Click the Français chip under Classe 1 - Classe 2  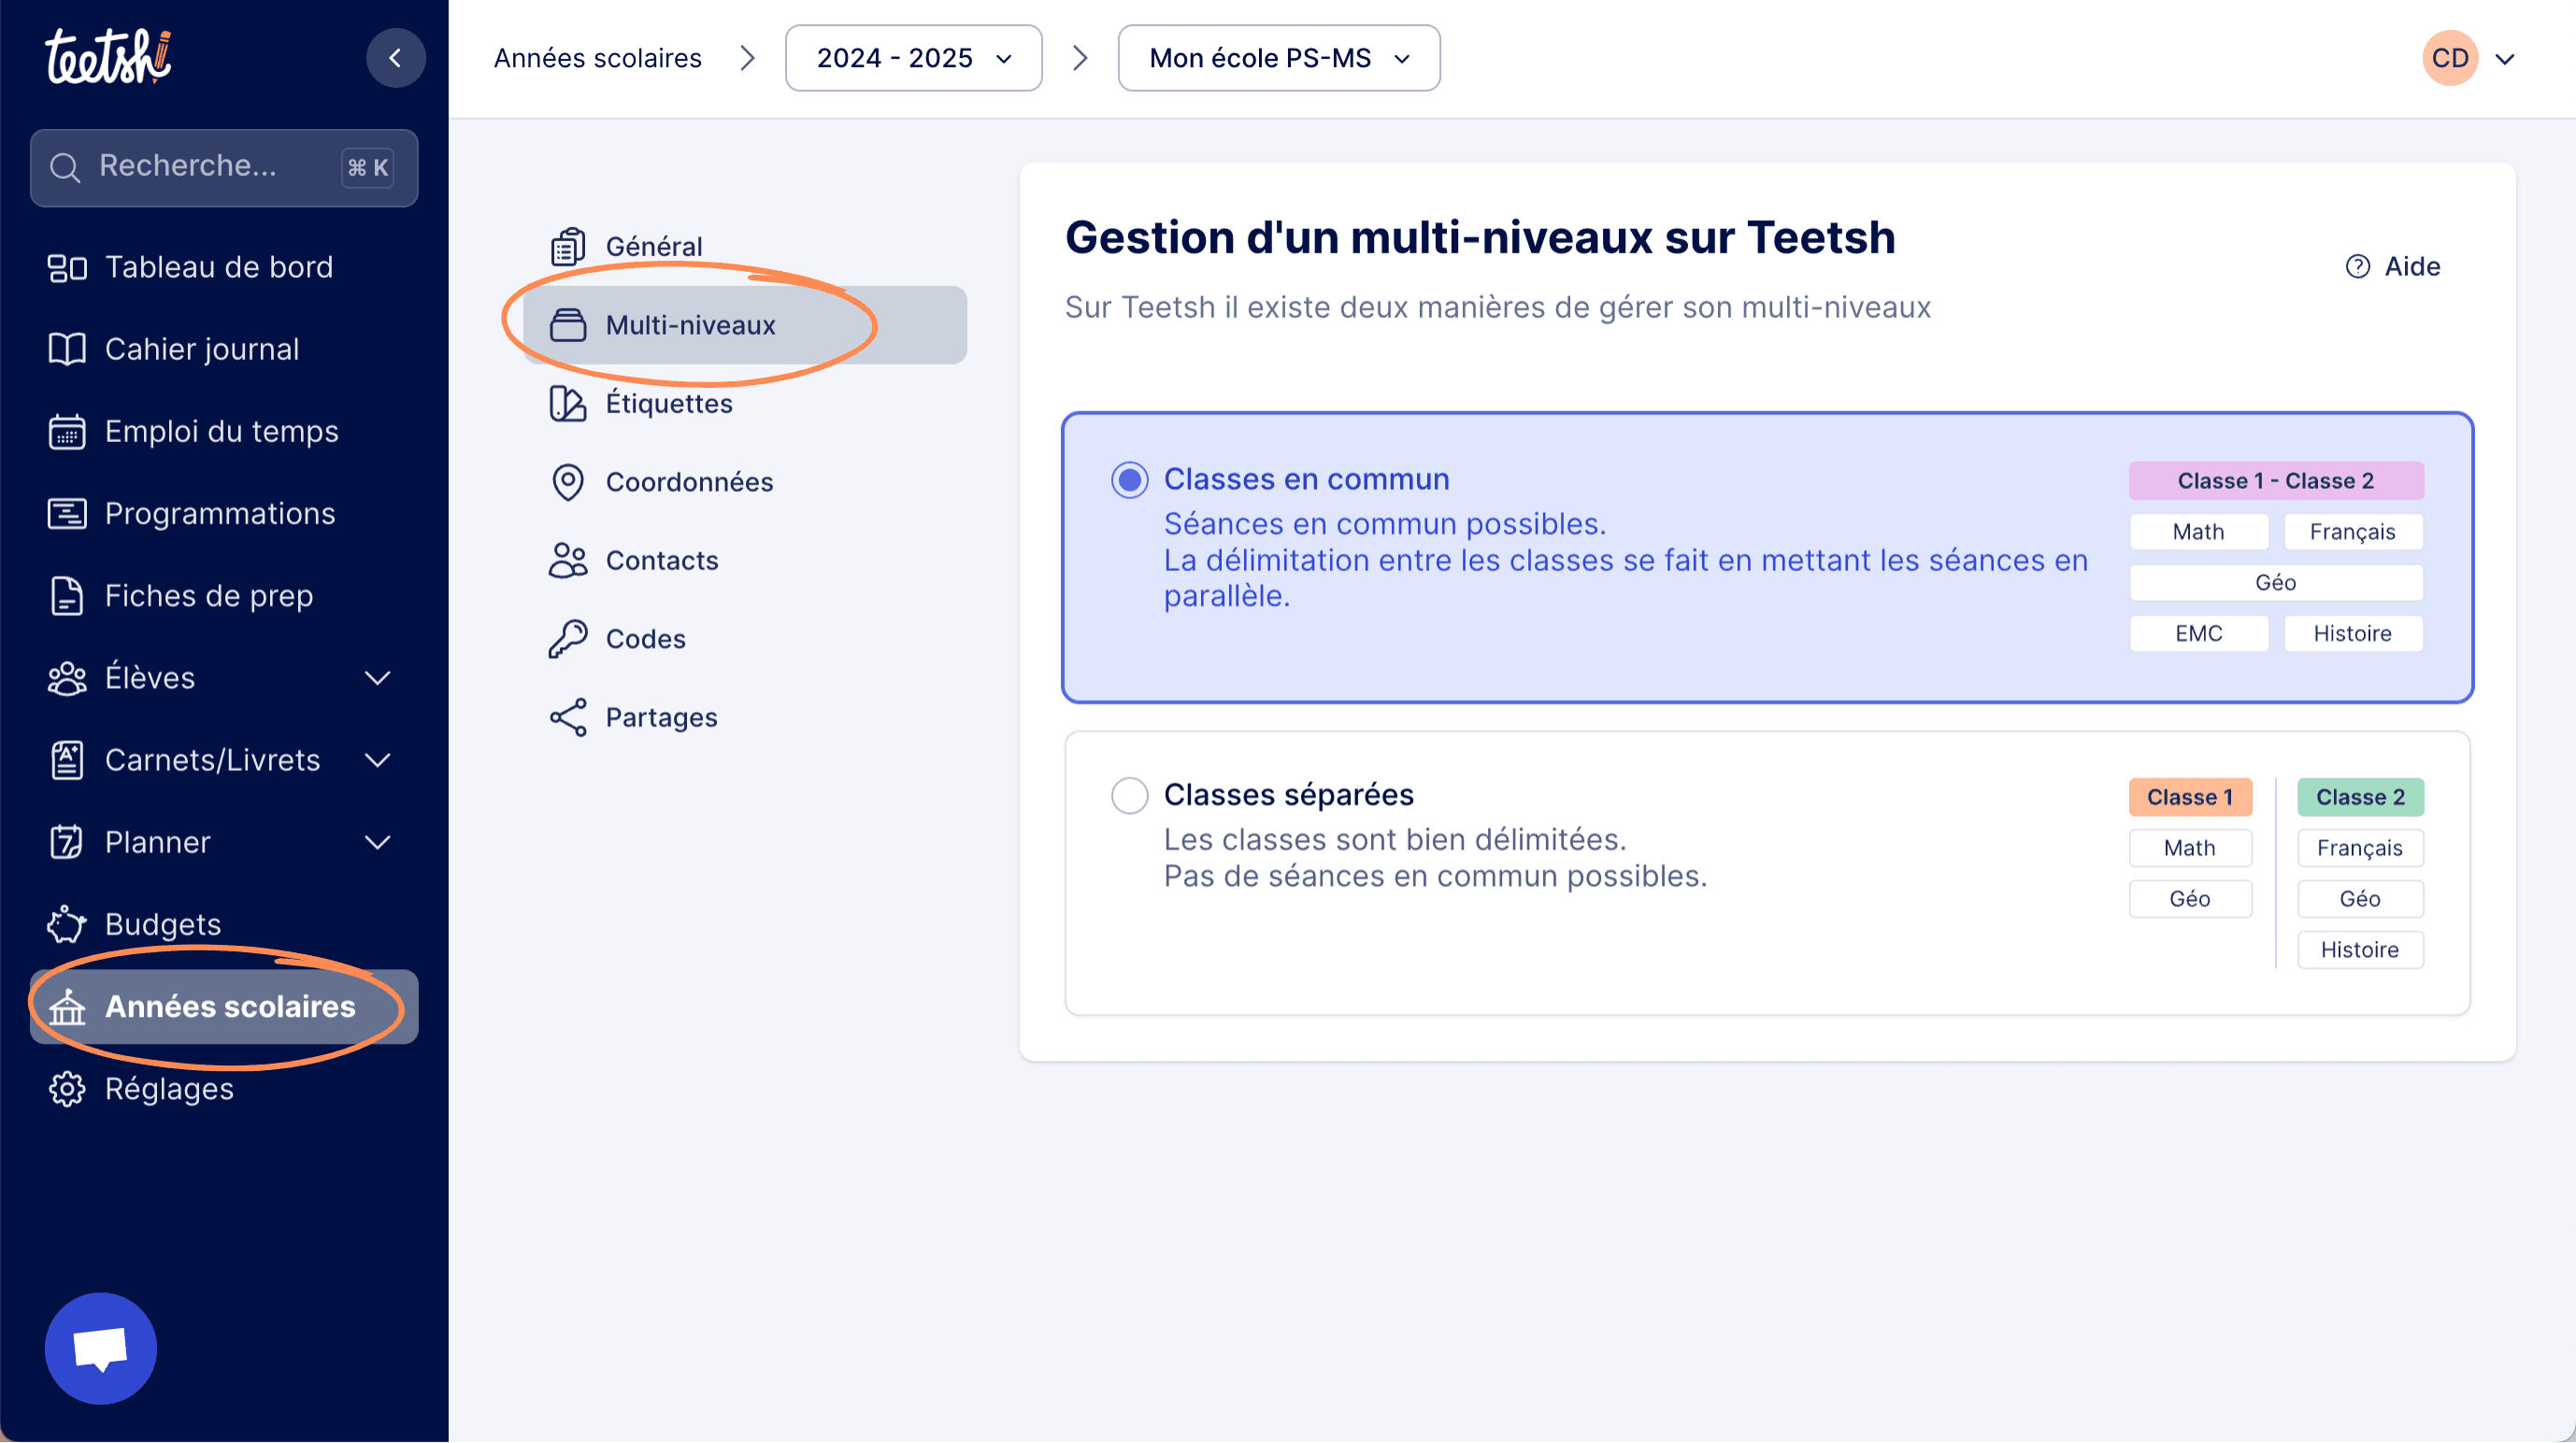click(2352, 532)
